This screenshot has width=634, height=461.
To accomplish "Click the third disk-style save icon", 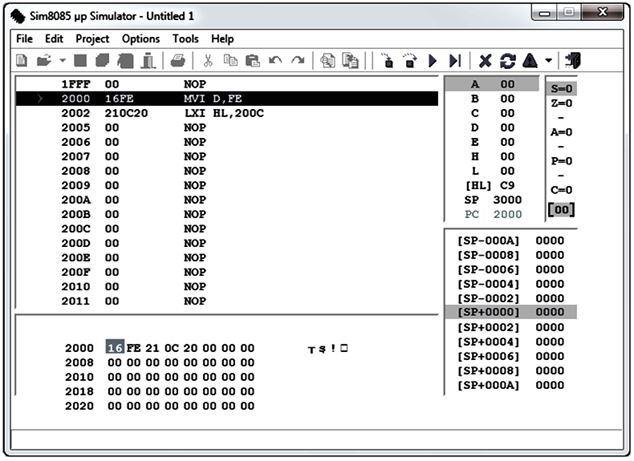I will pos(126,61).
